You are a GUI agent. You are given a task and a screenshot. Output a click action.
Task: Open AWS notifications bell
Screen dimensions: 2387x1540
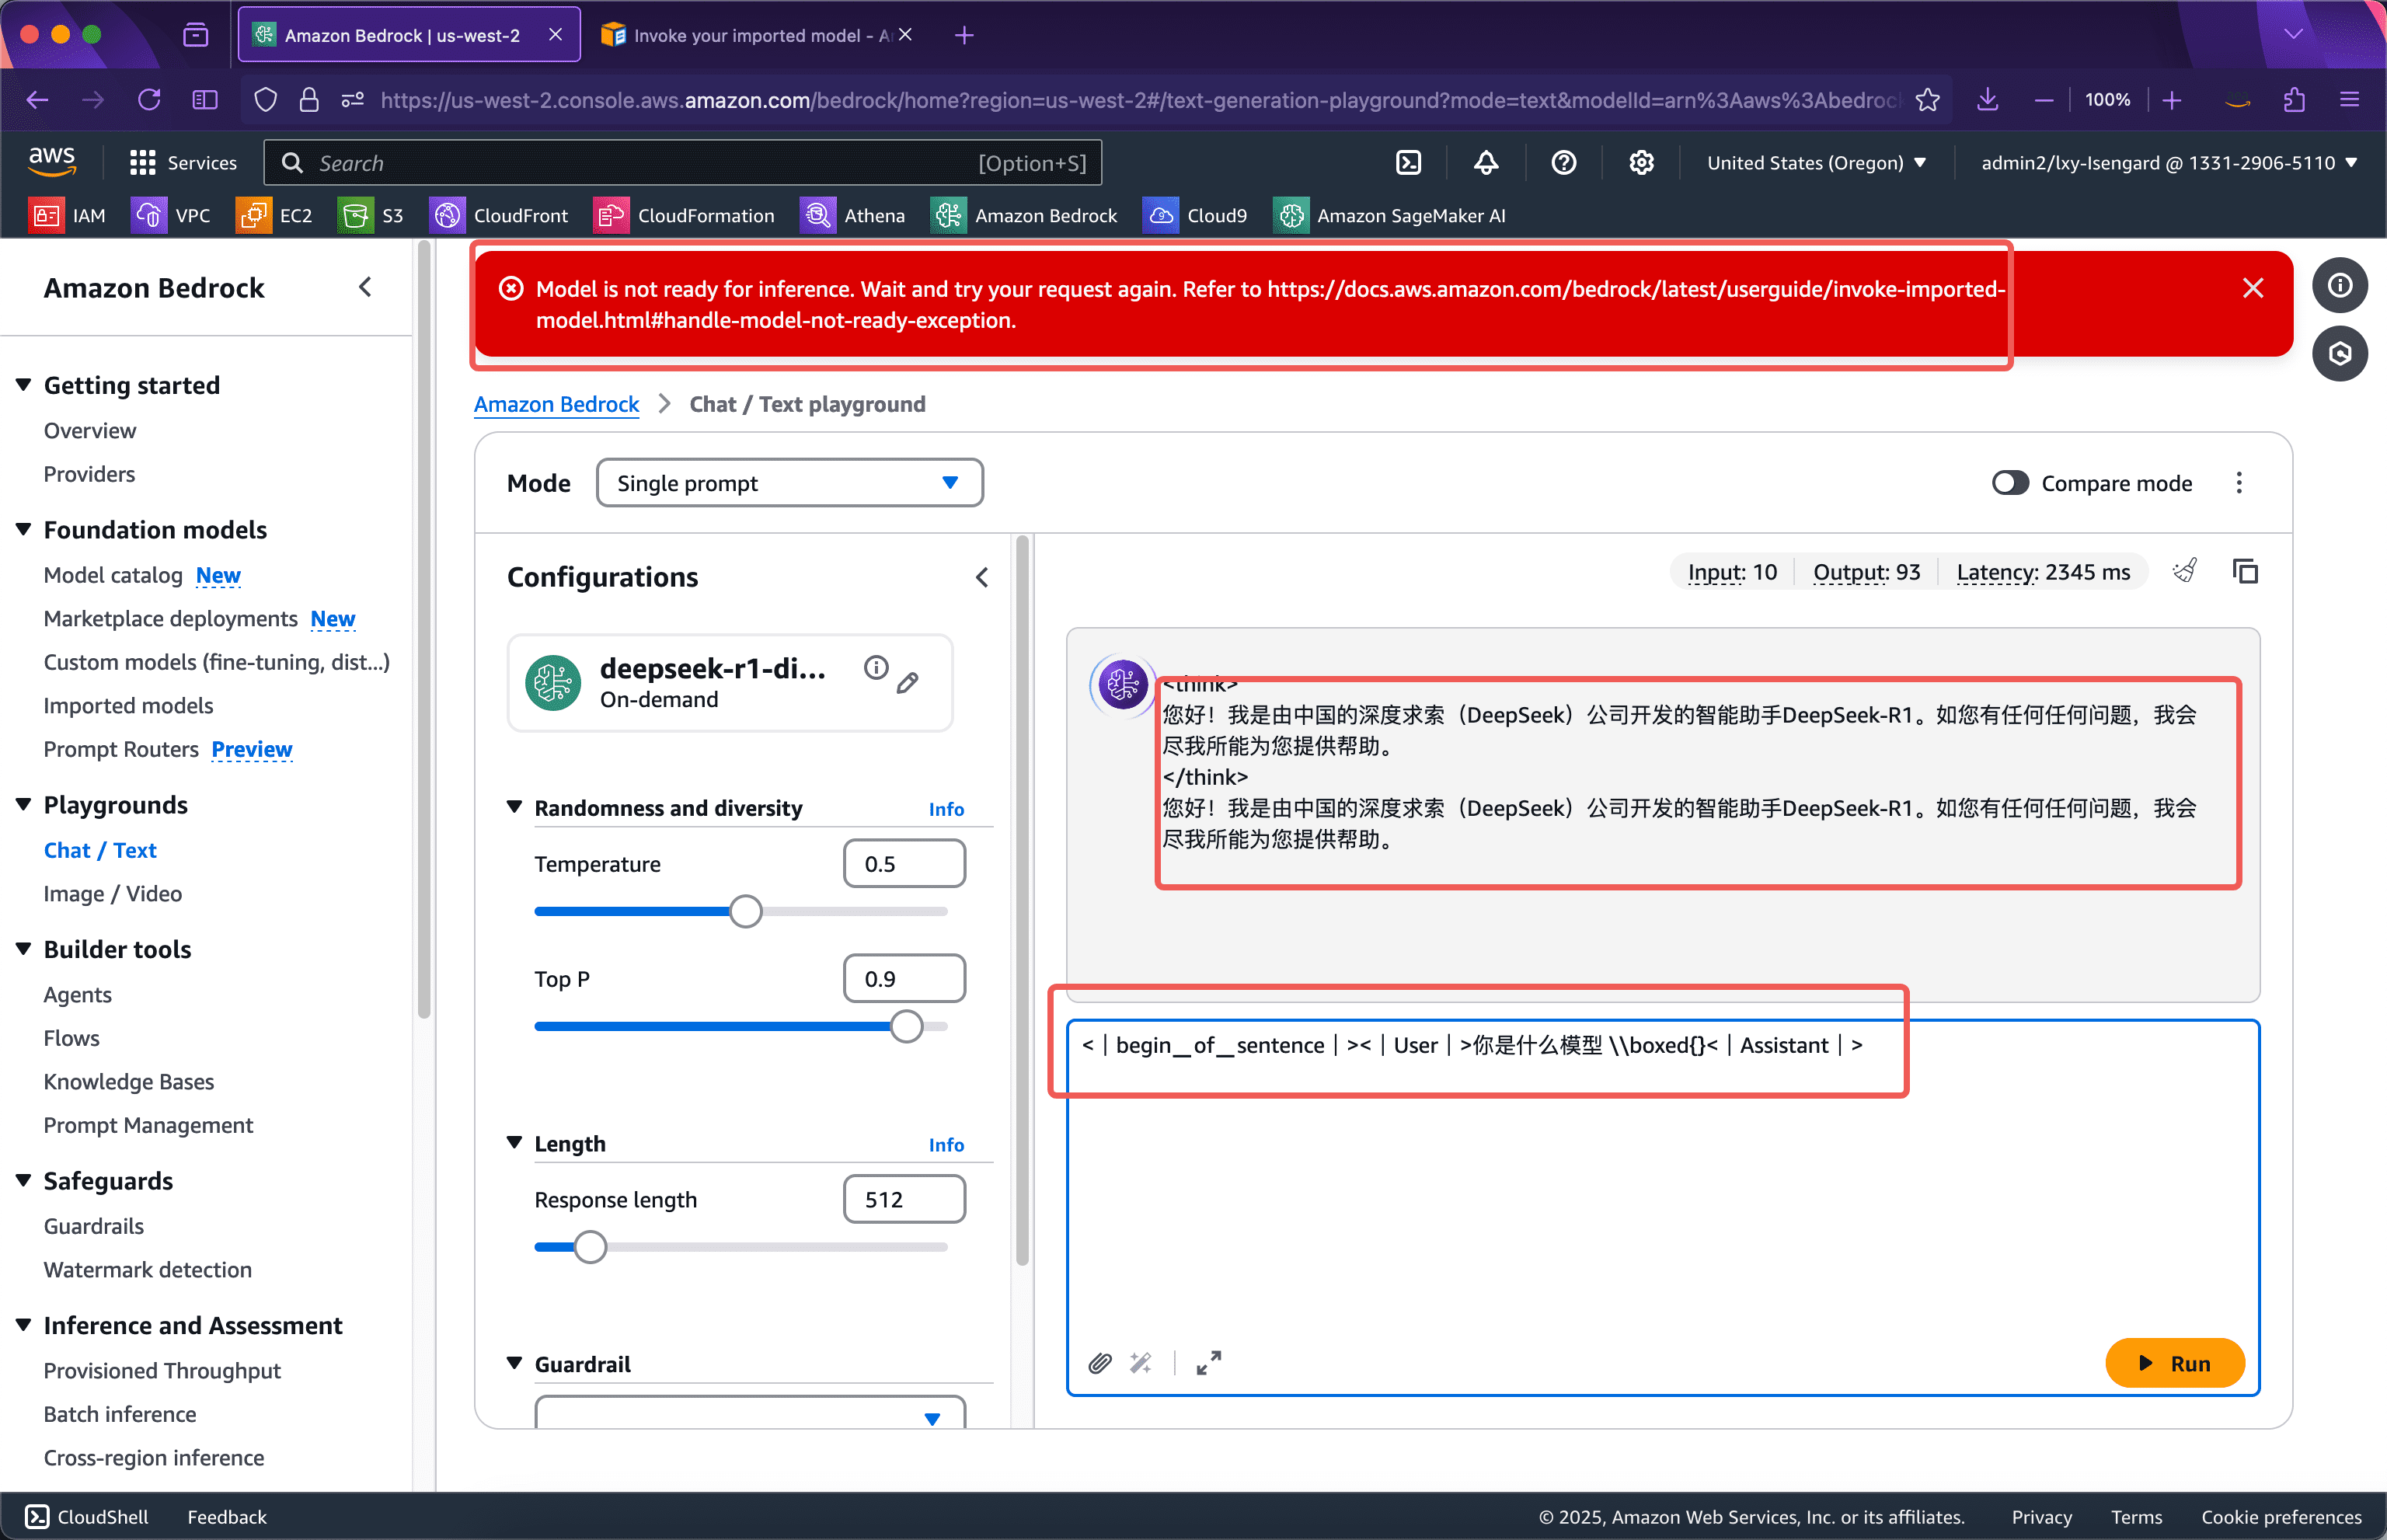[1486, 162]
